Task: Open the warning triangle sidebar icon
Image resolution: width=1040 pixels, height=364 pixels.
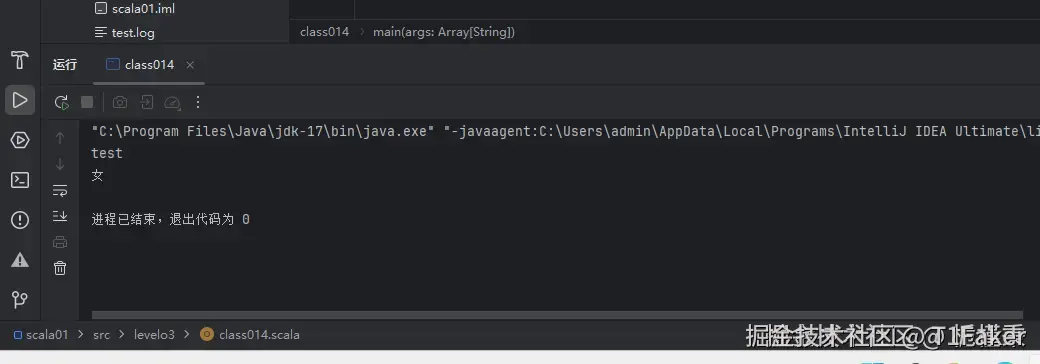Action: tap(20, 260)
